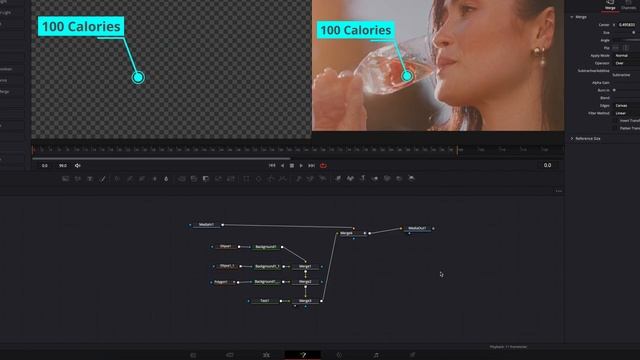The width and height of the screenshot is (640, 360).
Task: Add a pMerge particle node from the toolbar
Action: [311, 179]
